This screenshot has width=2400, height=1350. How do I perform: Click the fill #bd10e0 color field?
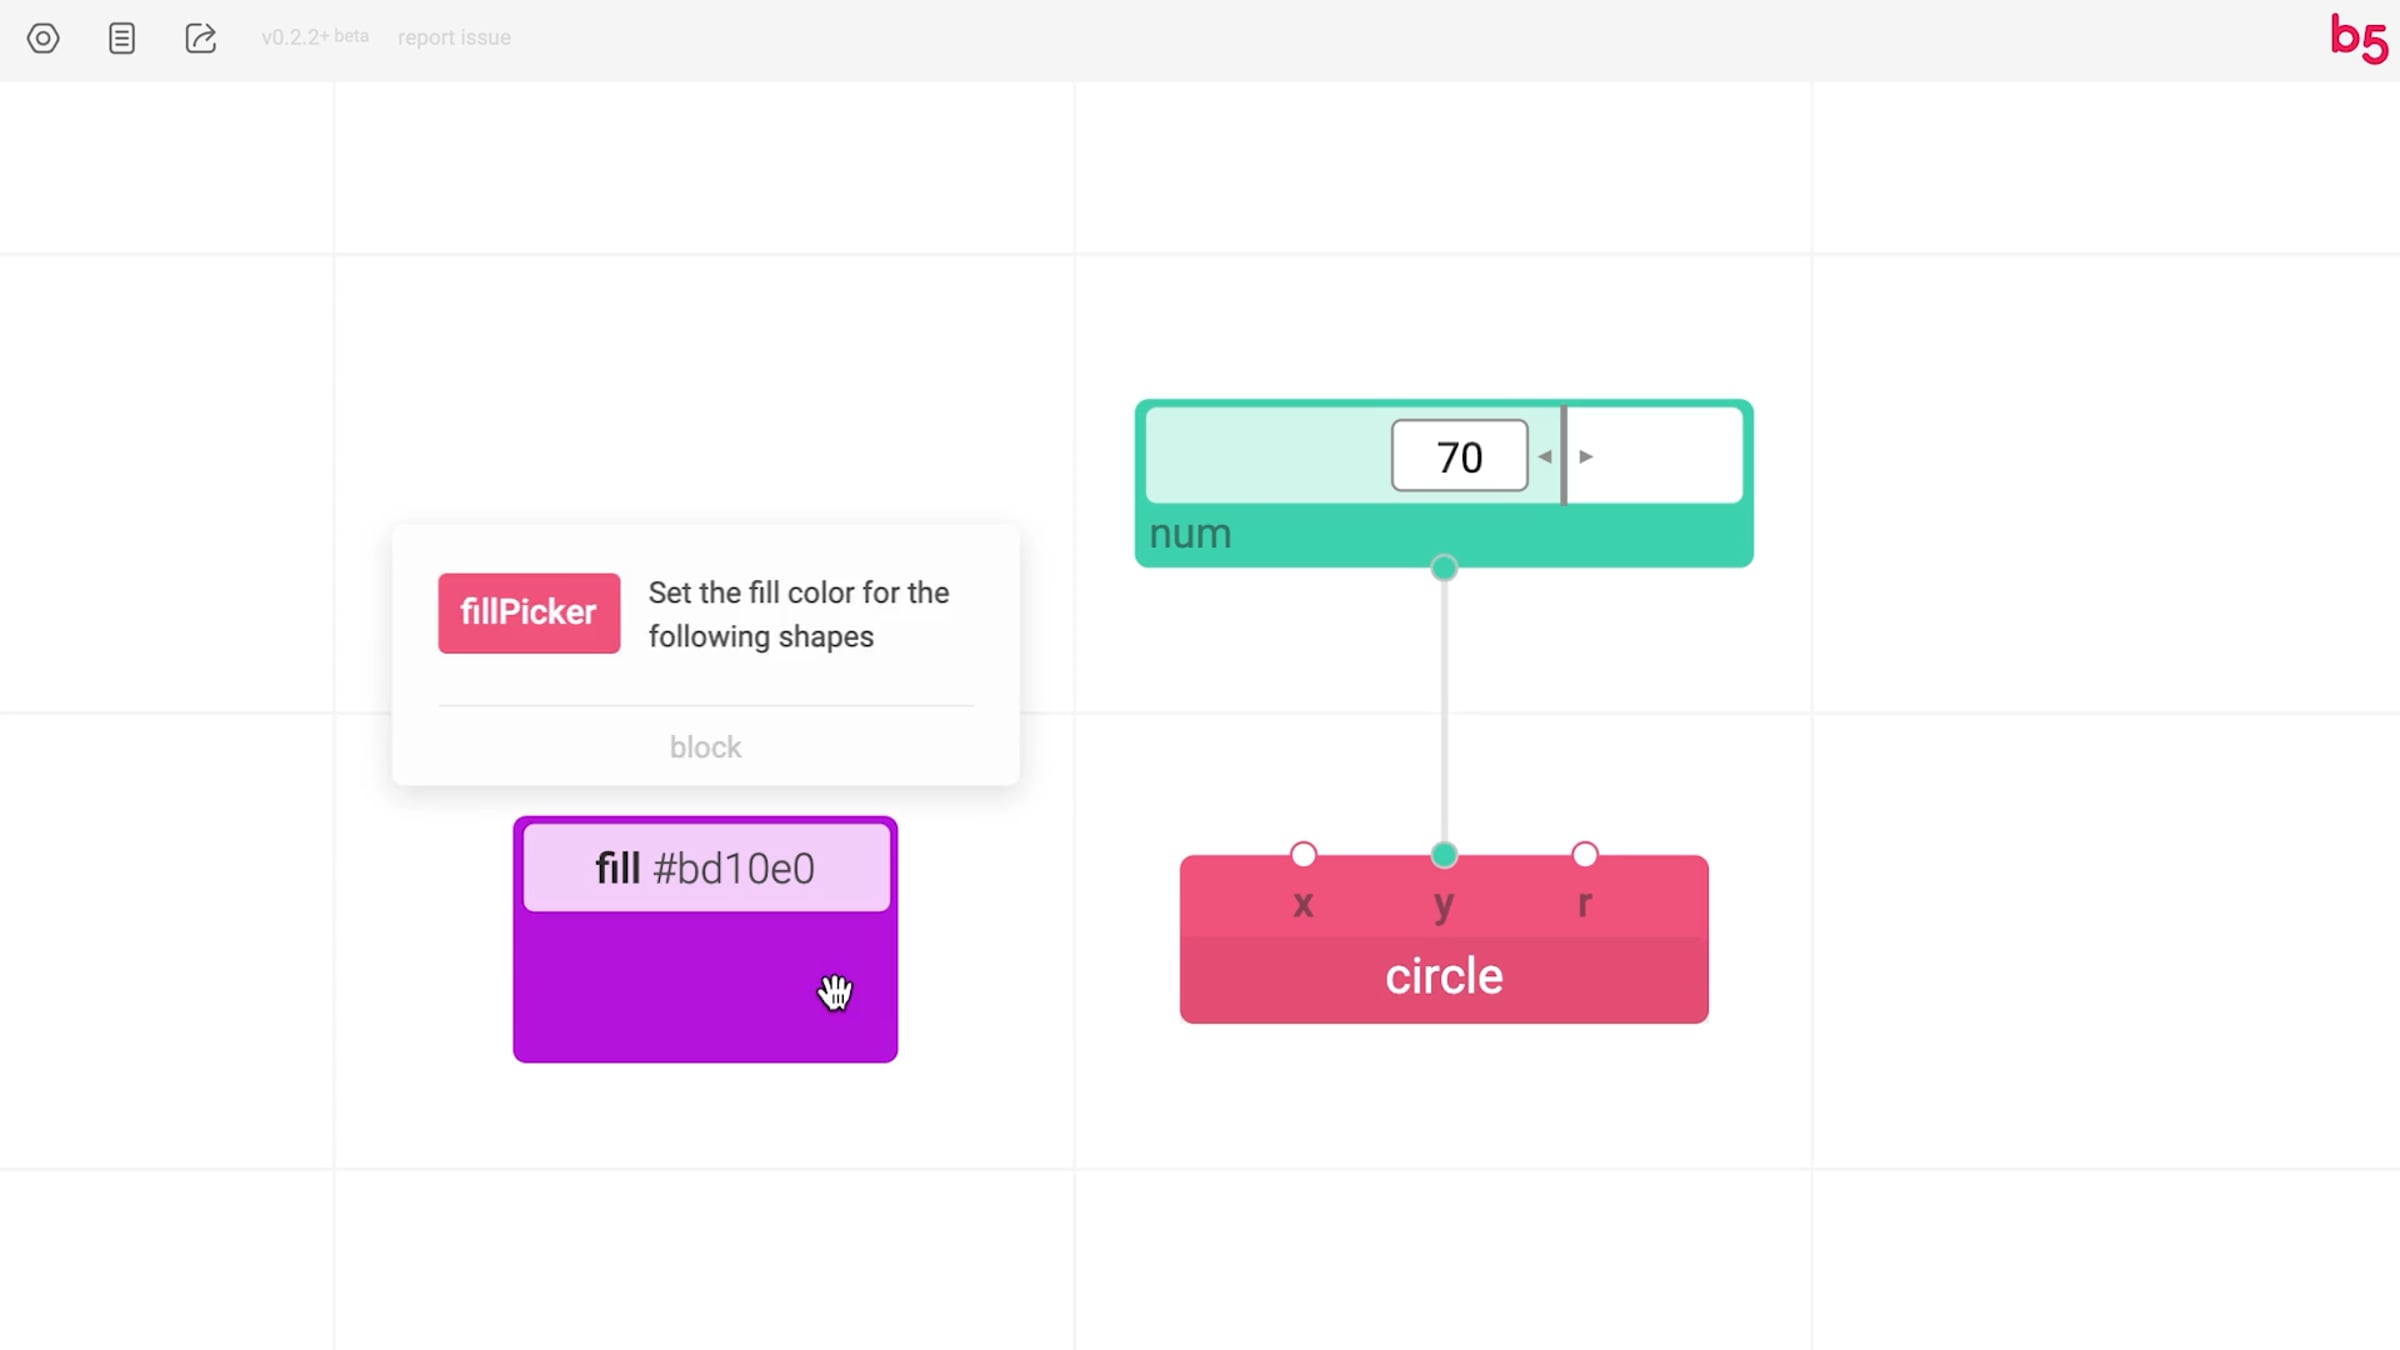pos(706,868)
